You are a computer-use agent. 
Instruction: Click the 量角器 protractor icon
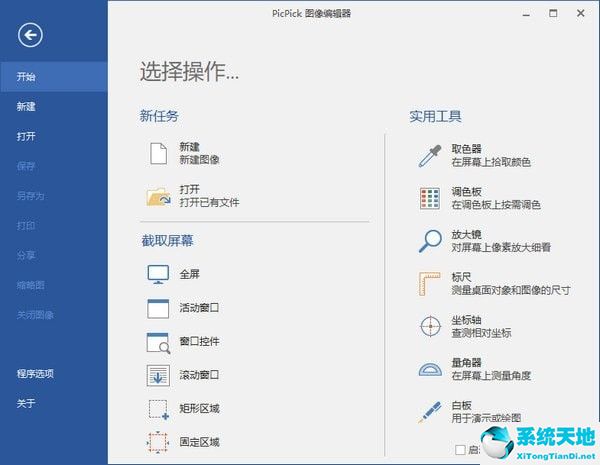[x=430, y=369]
